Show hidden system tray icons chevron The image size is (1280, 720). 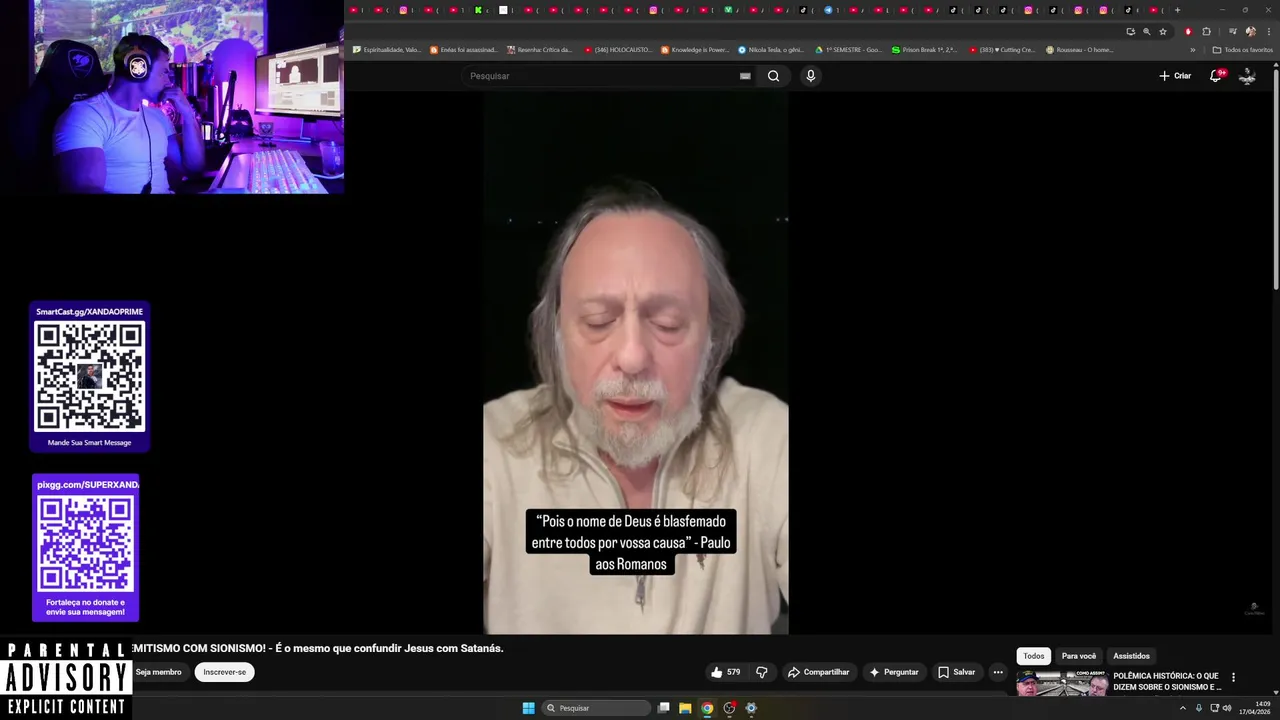click(1184, 708)
